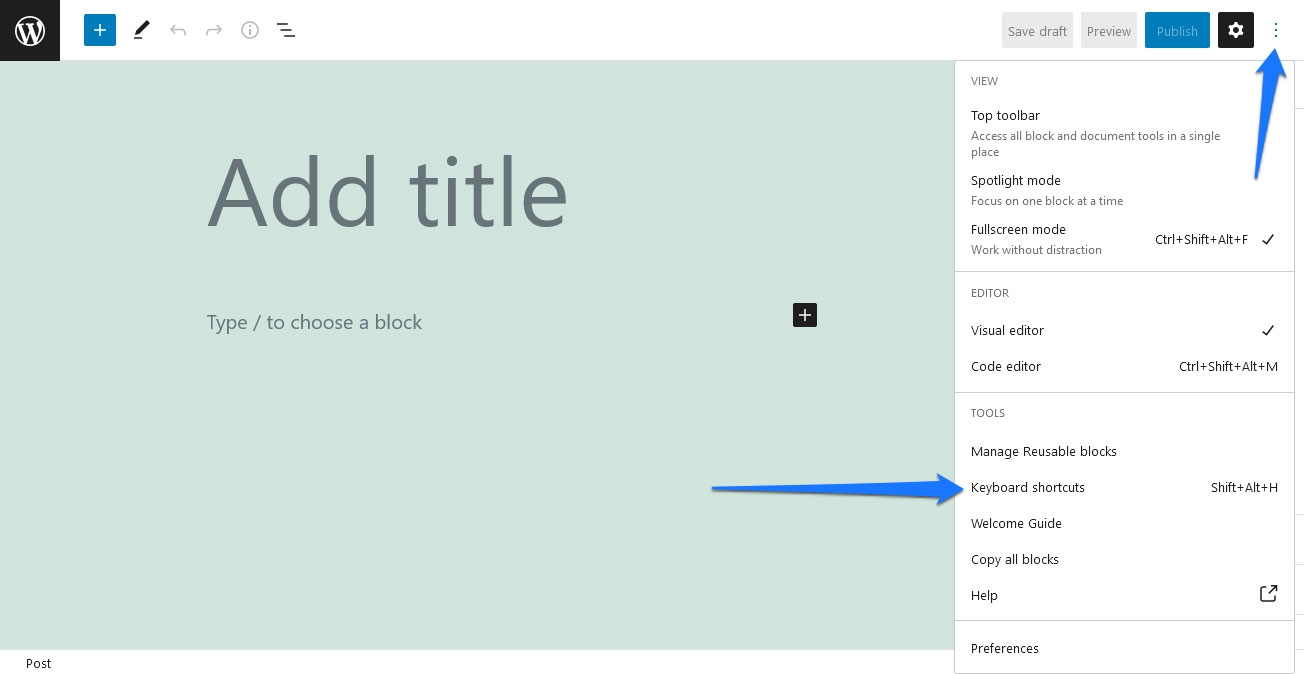Switch to Code editor
This screenshot has height=674, width=1304.
pyautogui.click(x=1124, y=366)
